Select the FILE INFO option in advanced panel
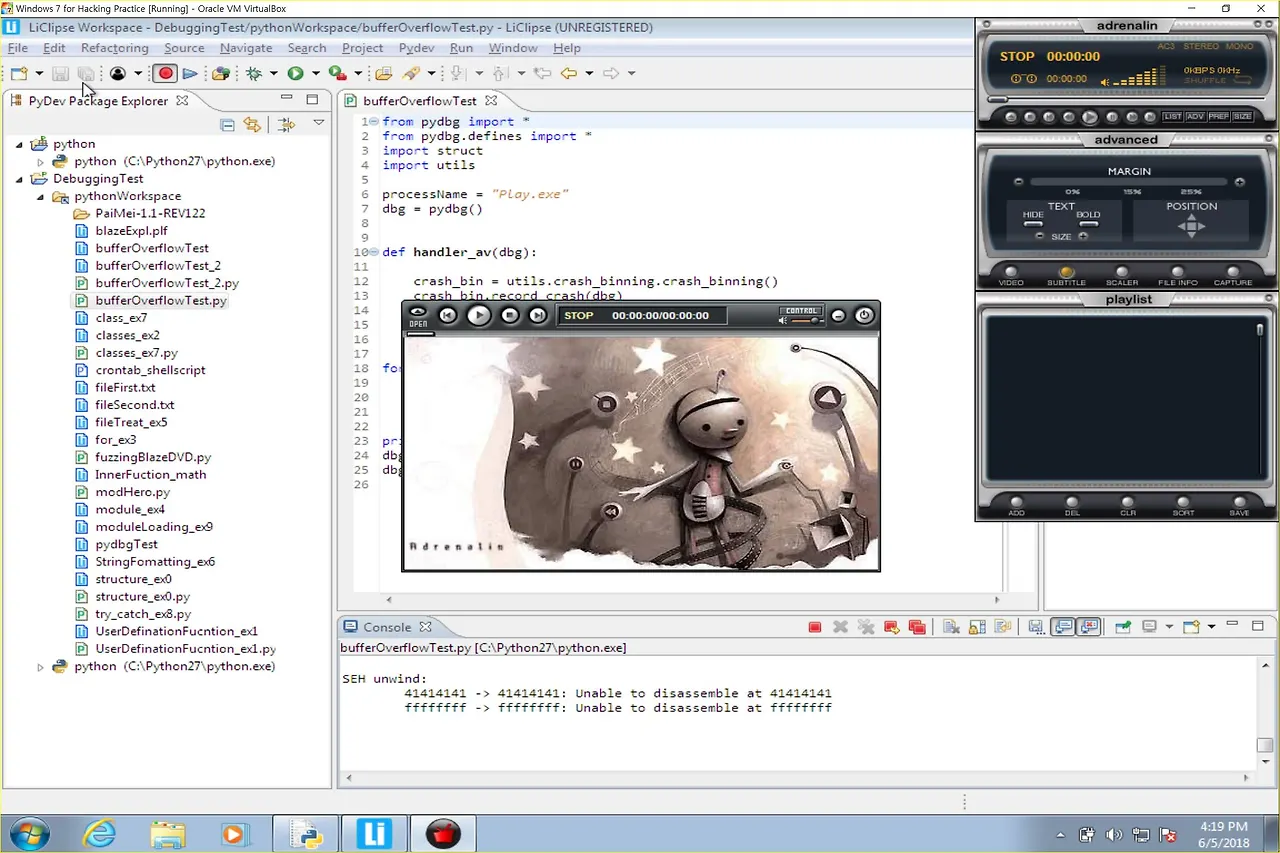 click(1178, 271)
